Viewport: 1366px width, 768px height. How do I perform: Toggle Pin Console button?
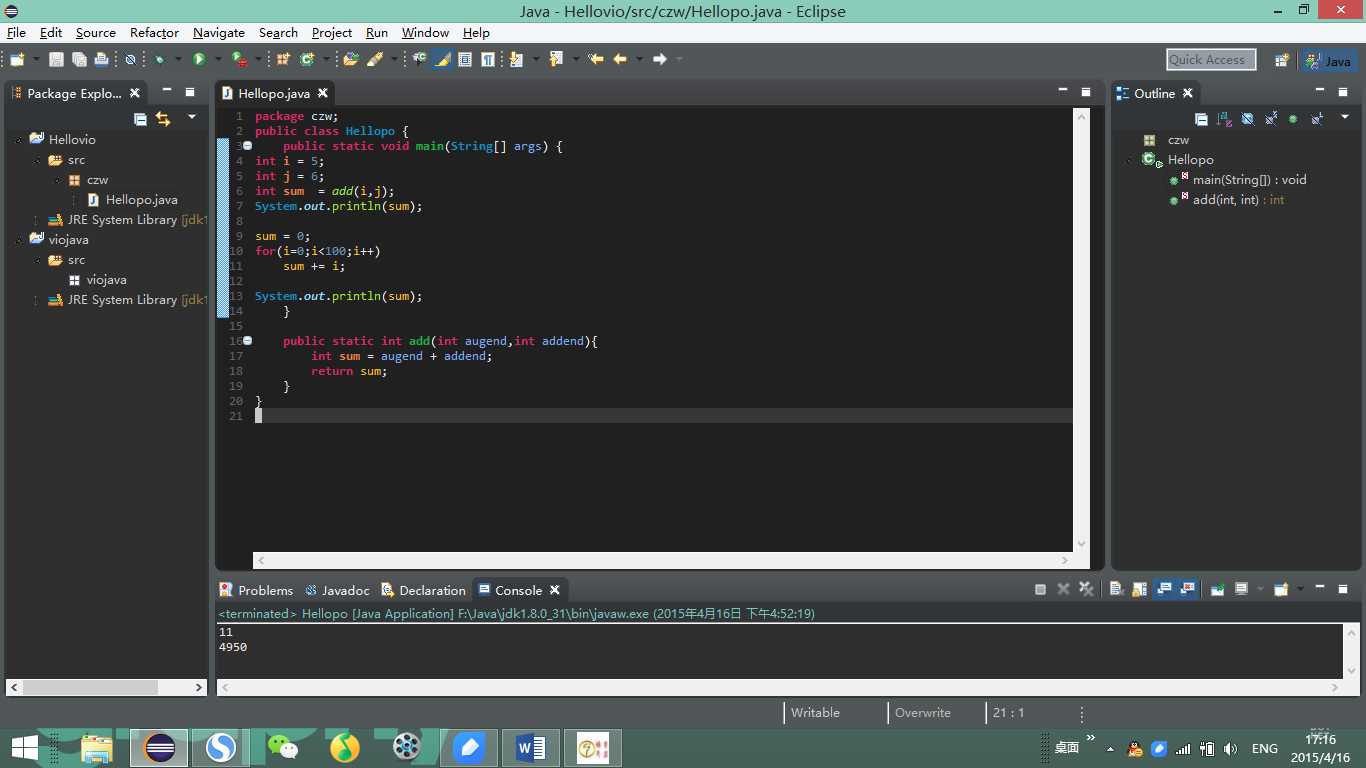(1217, 589)
